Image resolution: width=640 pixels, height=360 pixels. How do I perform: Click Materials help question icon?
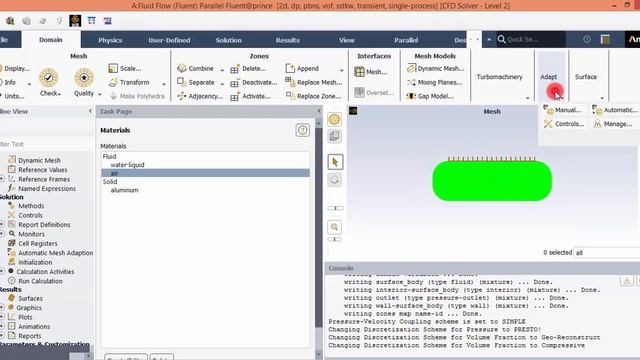pos(302,130)
